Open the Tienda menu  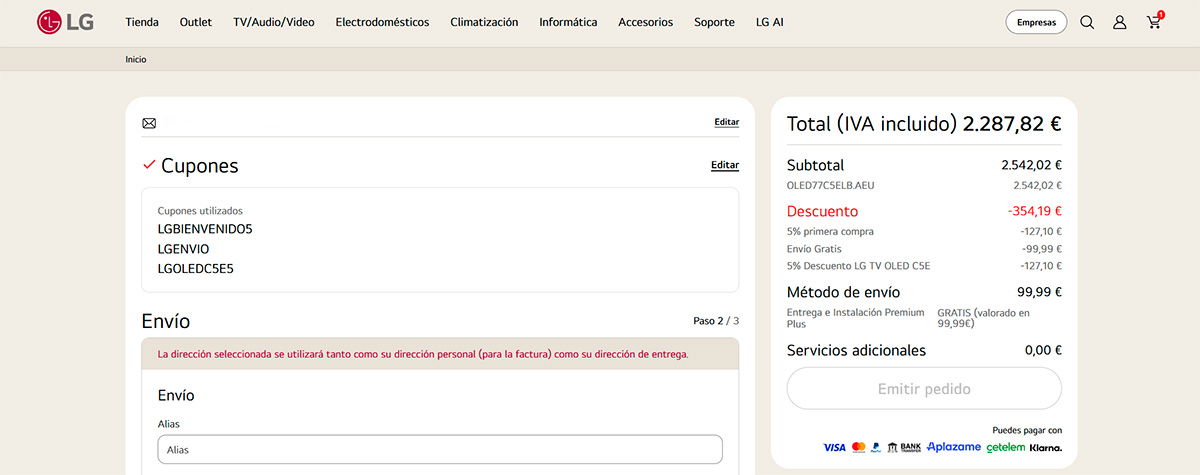click(x=142, y=22)
